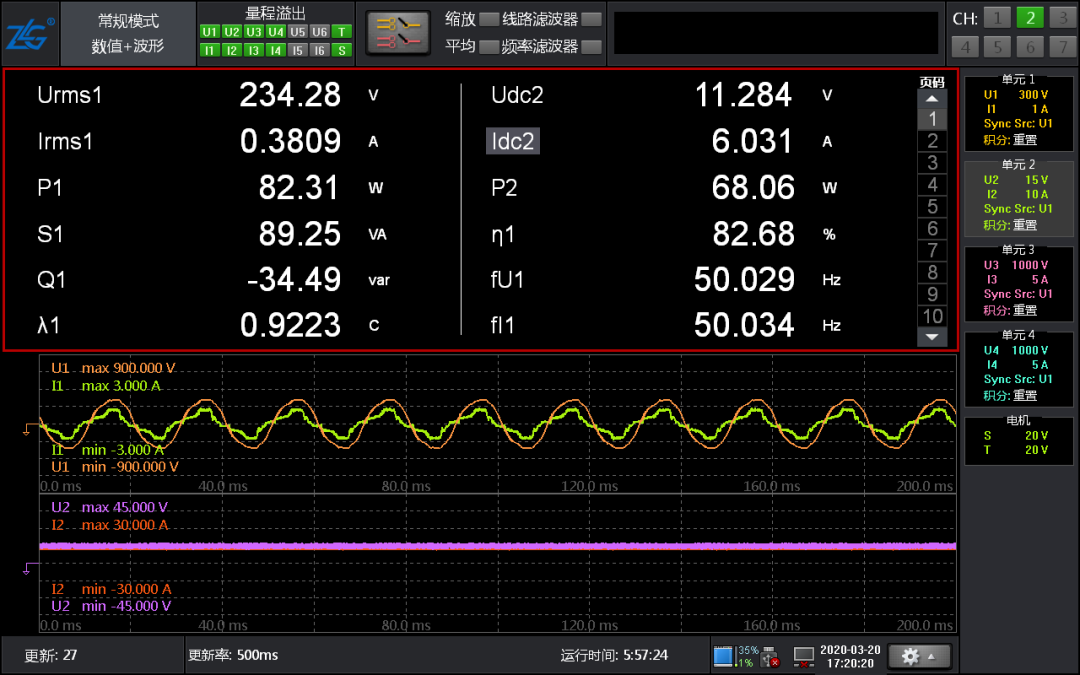
Task: Click the network disconnected monitor icon
Action: [x=803, y=656]
